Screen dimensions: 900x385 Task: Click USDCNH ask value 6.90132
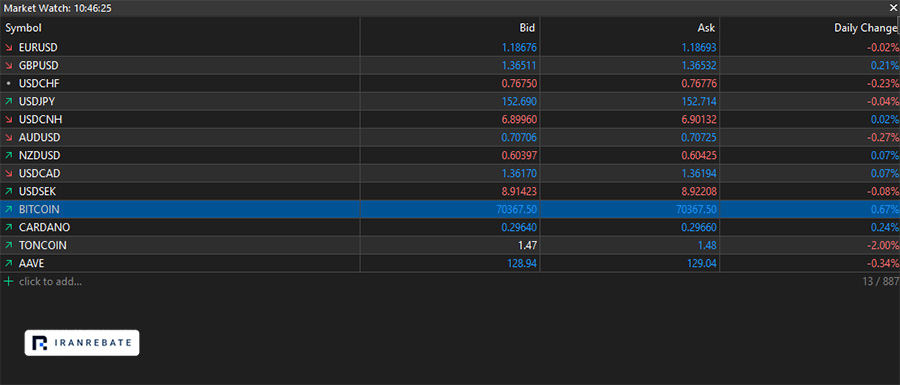(x=699, y=120)
